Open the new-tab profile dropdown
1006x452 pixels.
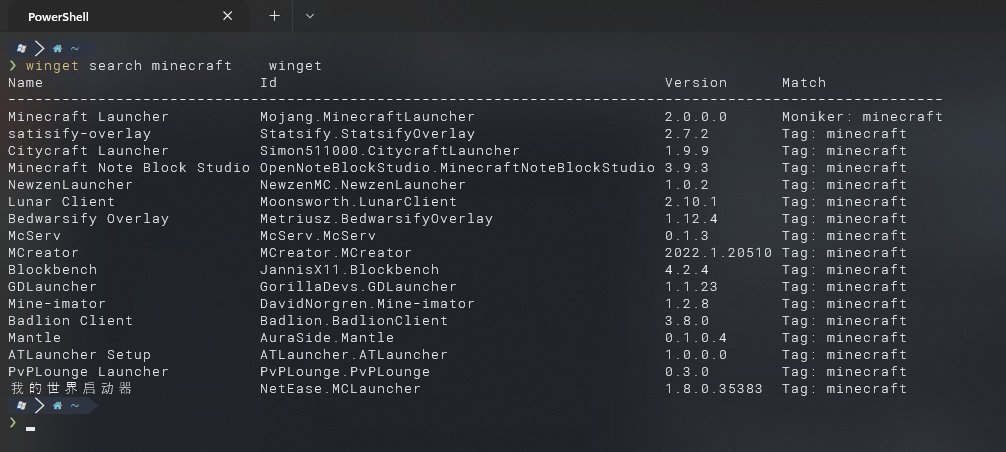310,16
